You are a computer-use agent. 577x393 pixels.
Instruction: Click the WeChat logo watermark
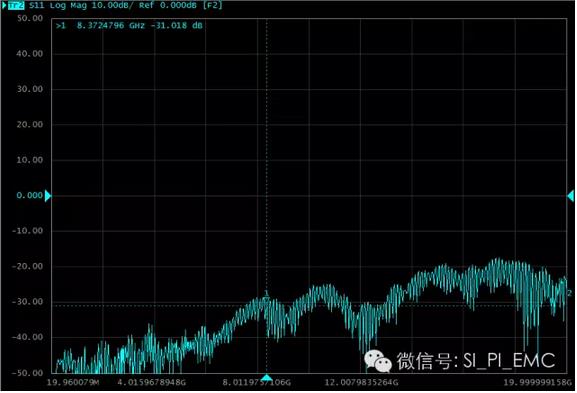pyautogui.click(x=378, y=361)
